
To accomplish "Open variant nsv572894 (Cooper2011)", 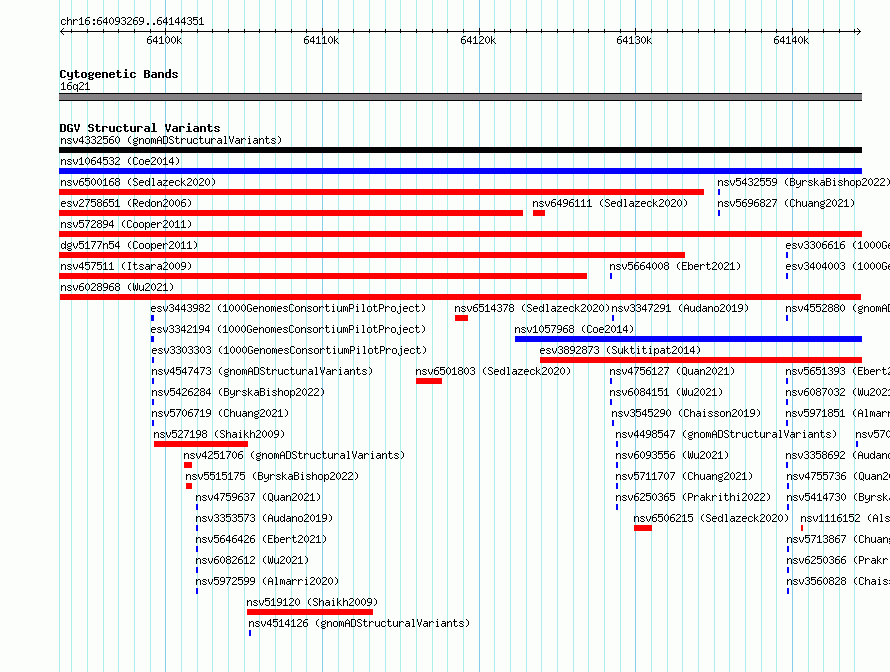I will (126, 224).
